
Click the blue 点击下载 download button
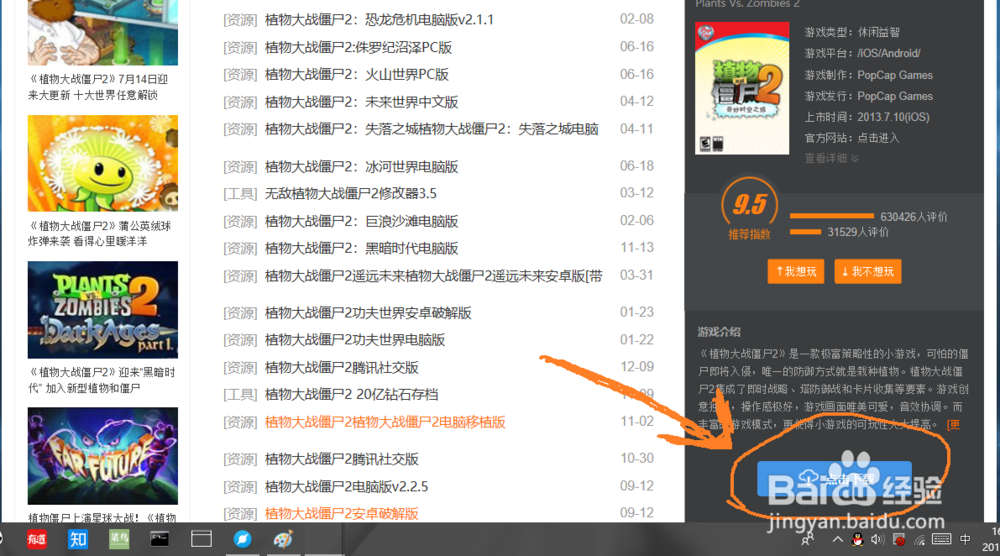[x=834, y=479]
